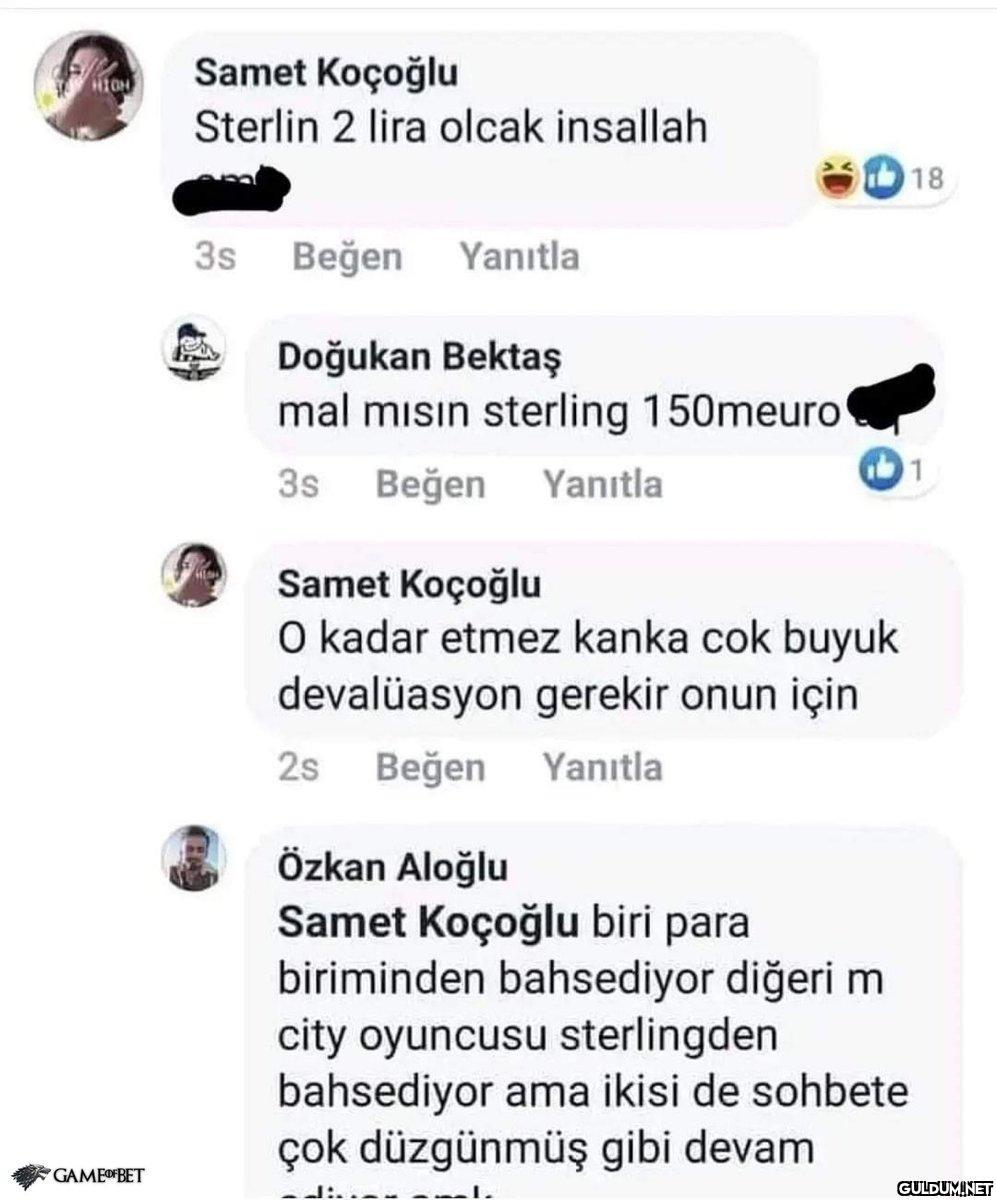Screen dimensions: 997x1200
Task: Click the bold Samet Koçoğlu mention in Özkan's comment
Action: (x=428, y=922)
